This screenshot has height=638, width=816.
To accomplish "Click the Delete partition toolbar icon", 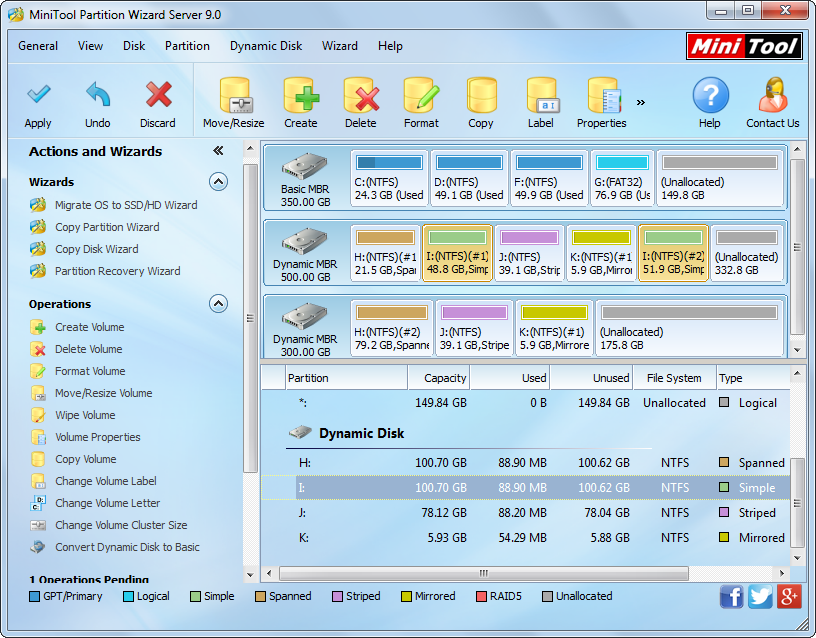I will coord(361,95).
